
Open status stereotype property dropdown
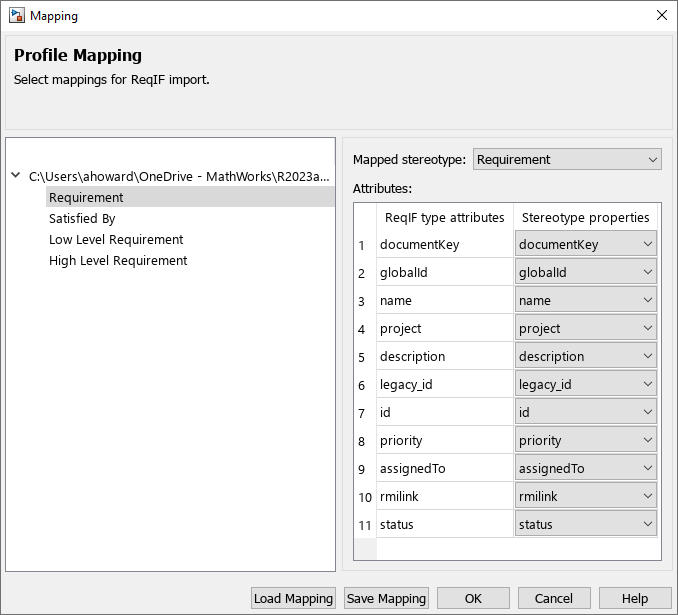click(x=585, y=525)
